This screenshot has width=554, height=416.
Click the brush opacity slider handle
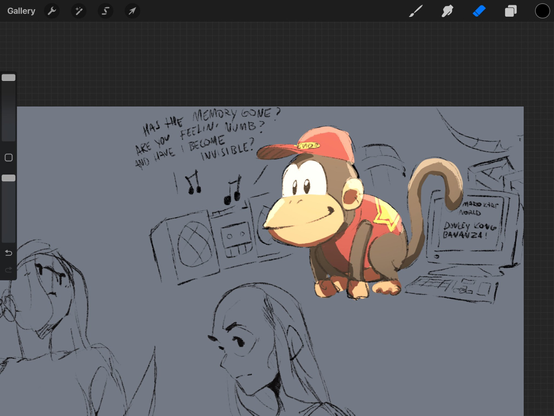tap(8, 178)
